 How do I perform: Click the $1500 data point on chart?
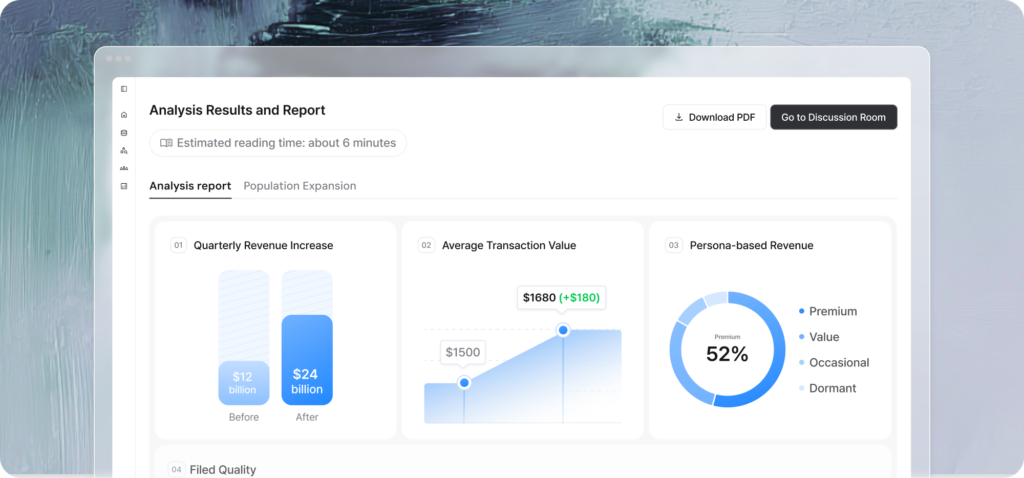coord(464,383)
